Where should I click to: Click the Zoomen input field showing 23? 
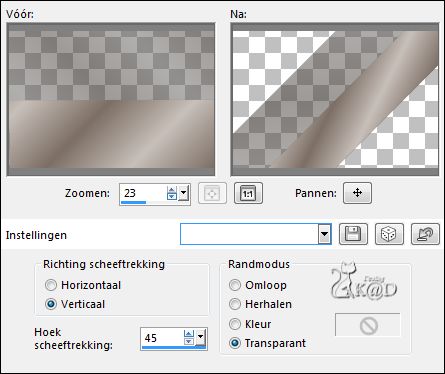click(143, 193)
